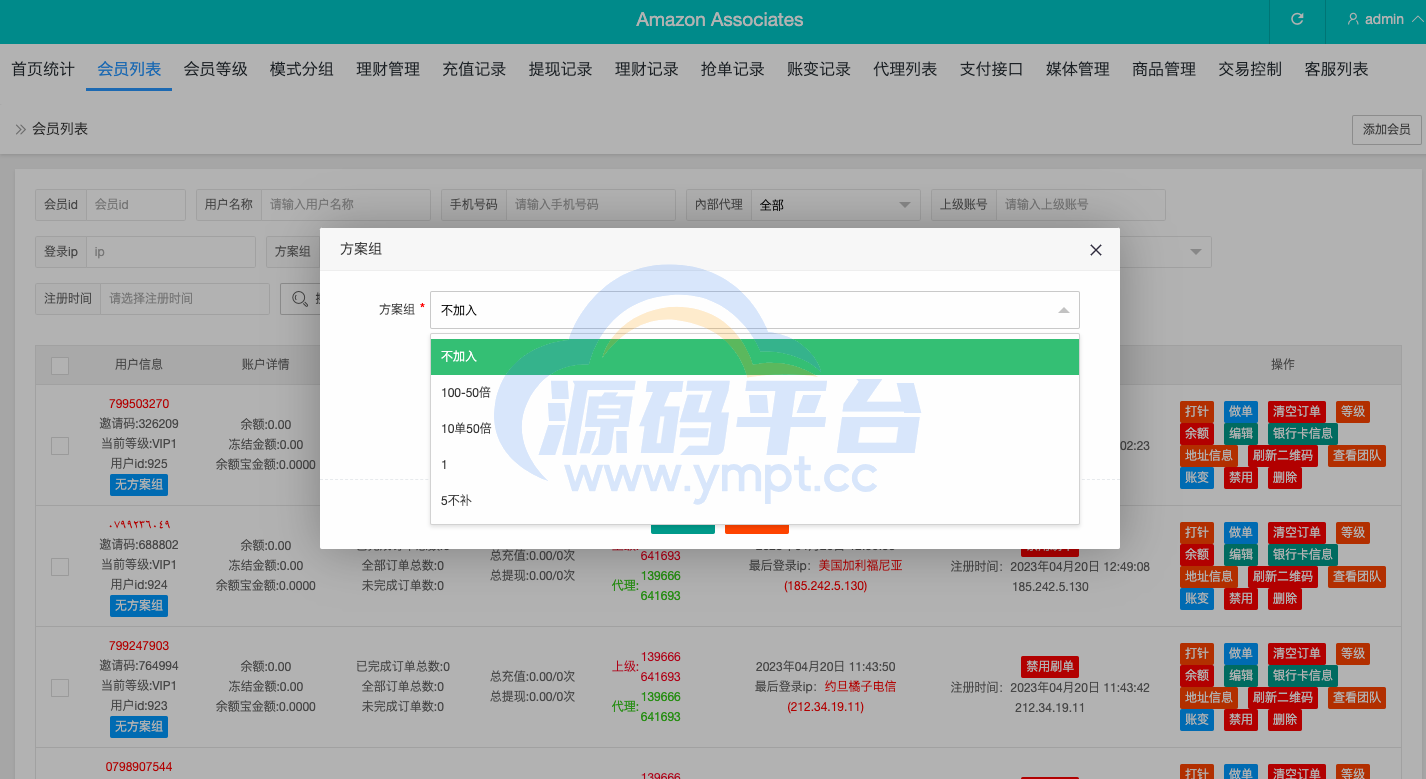Switch to the 会员等级 tab

(215, 69)
